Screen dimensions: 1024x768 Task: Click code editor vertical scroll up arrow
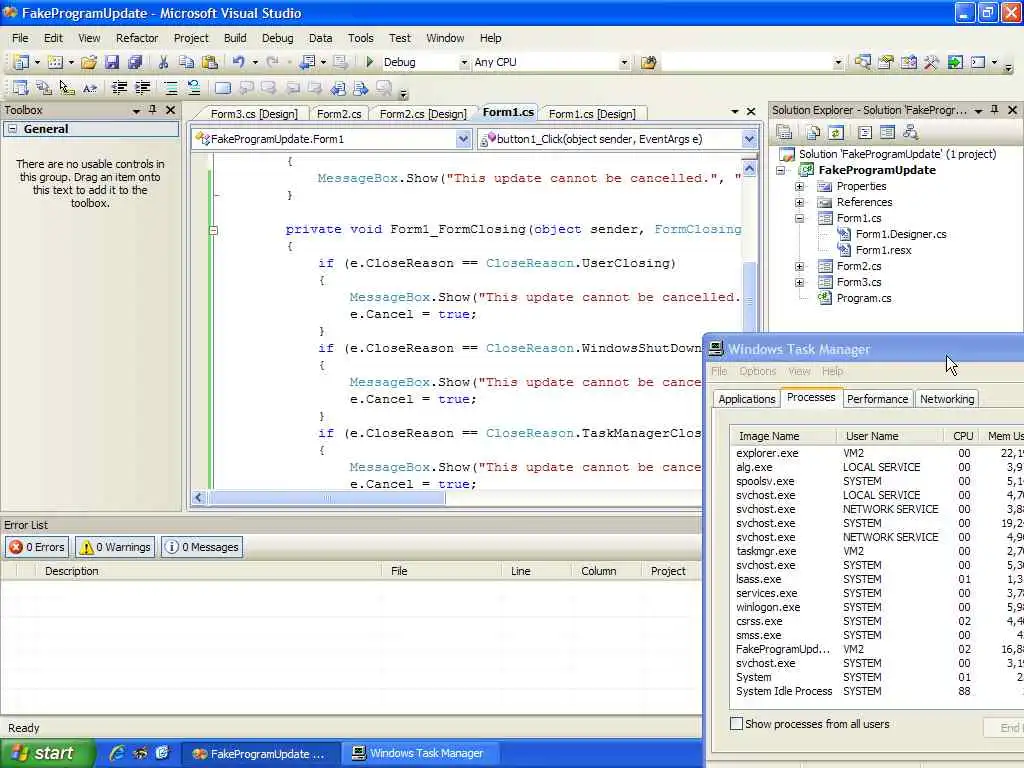click(x=749, y=169)
